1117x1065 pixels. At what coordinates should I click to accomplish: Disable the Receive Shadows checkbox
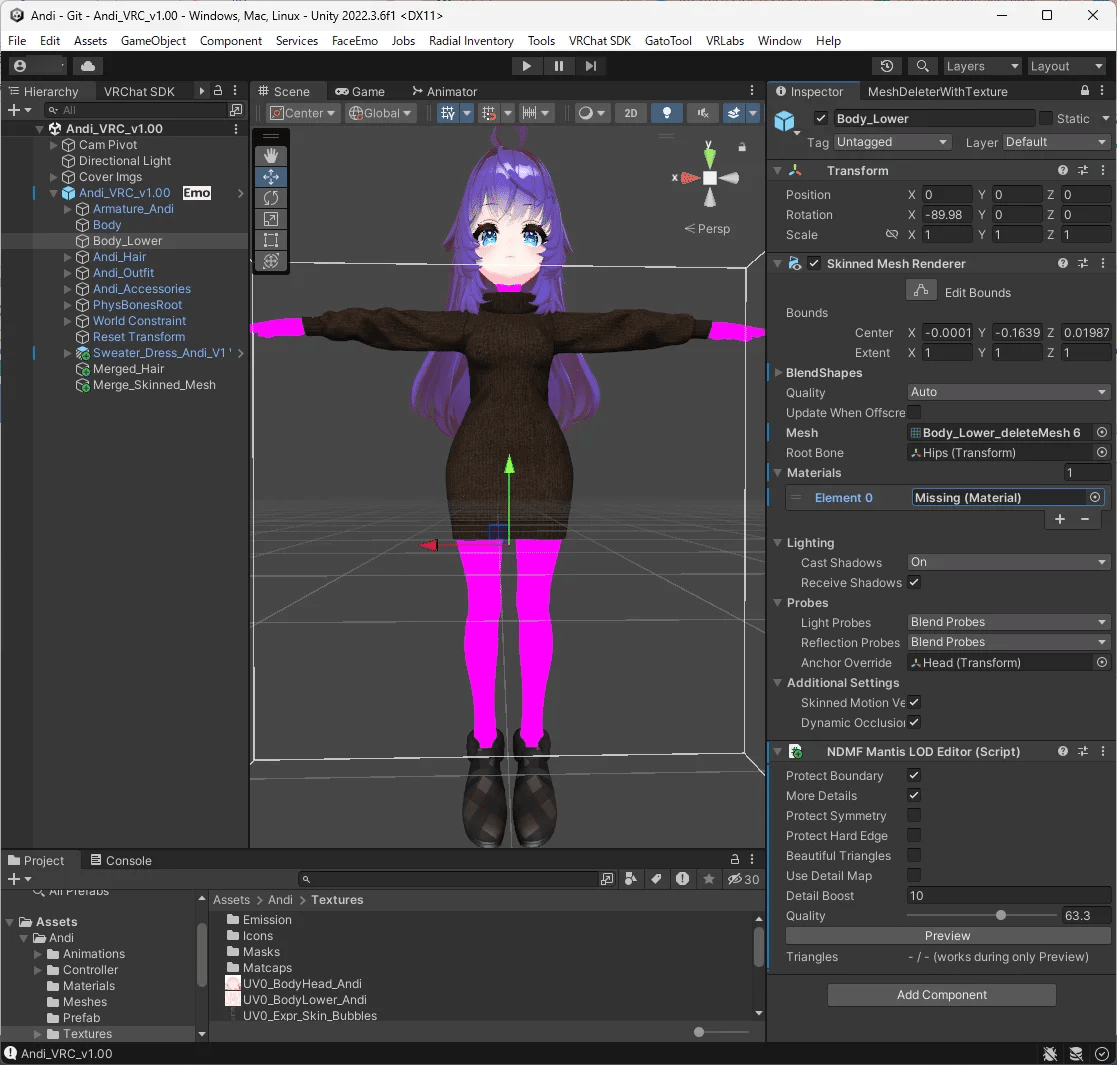(913, 582)
